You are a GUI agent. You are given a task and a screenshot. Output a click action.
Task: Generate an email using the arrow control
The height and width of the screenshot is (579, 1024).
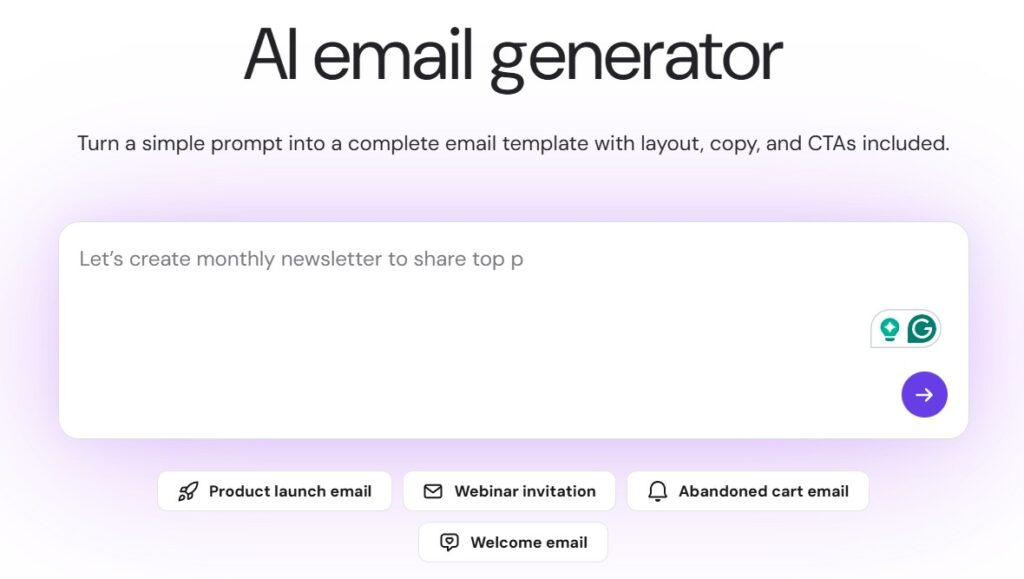pos(923,394)
